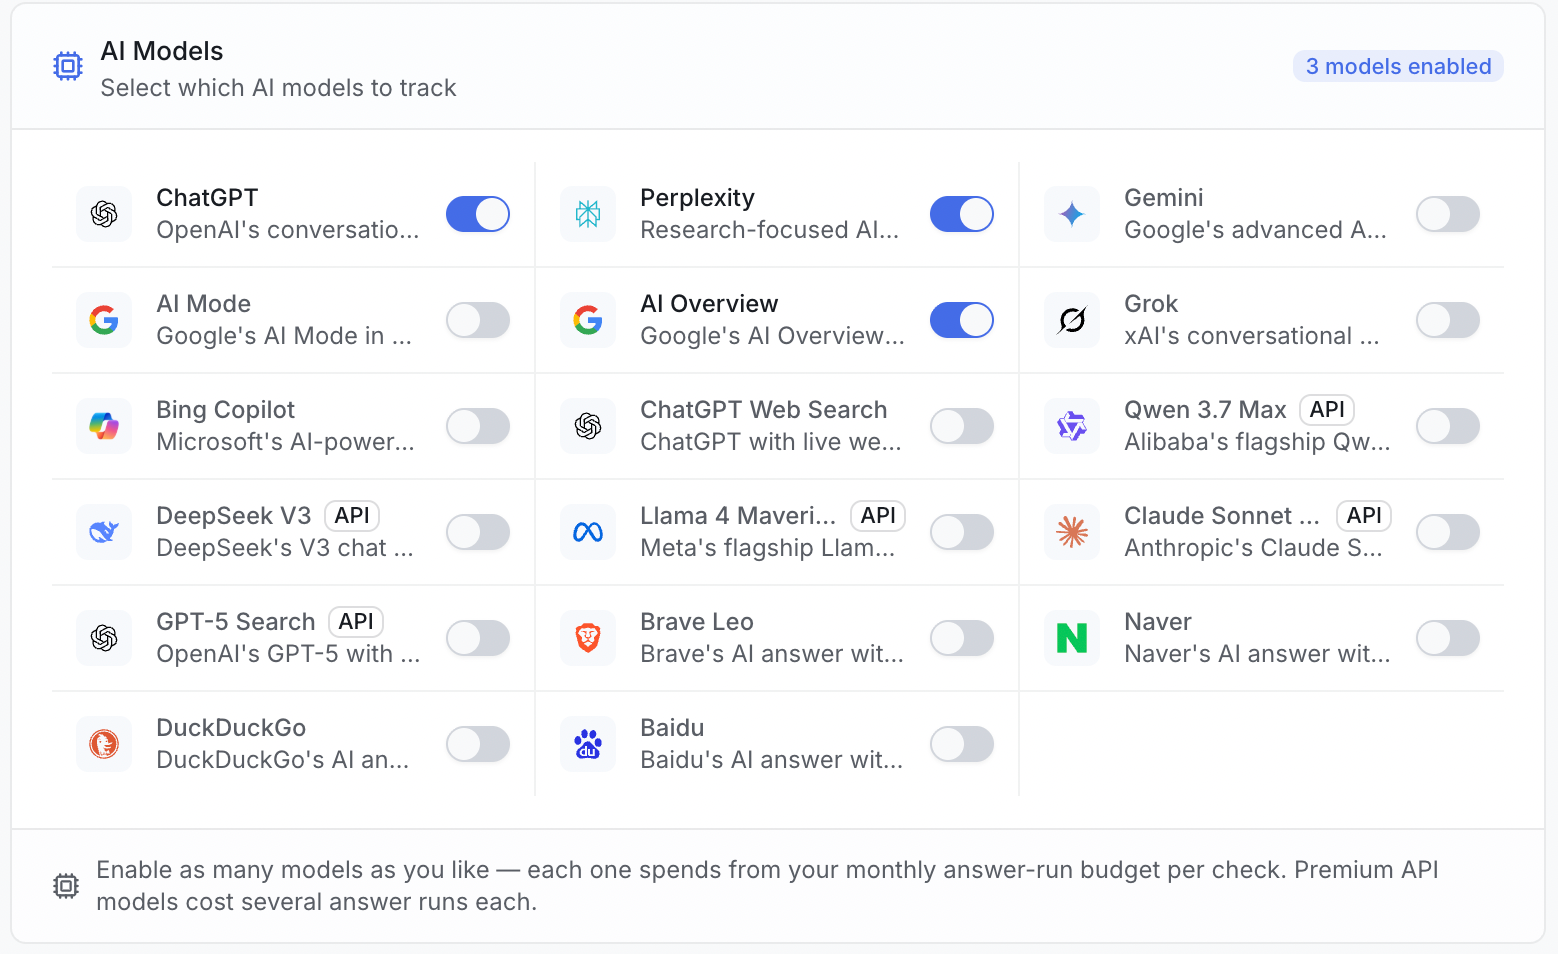This screenshot has height=954, width=1558.
Task: Click the Meta Llama infinity icon
Action: [588, 532]
